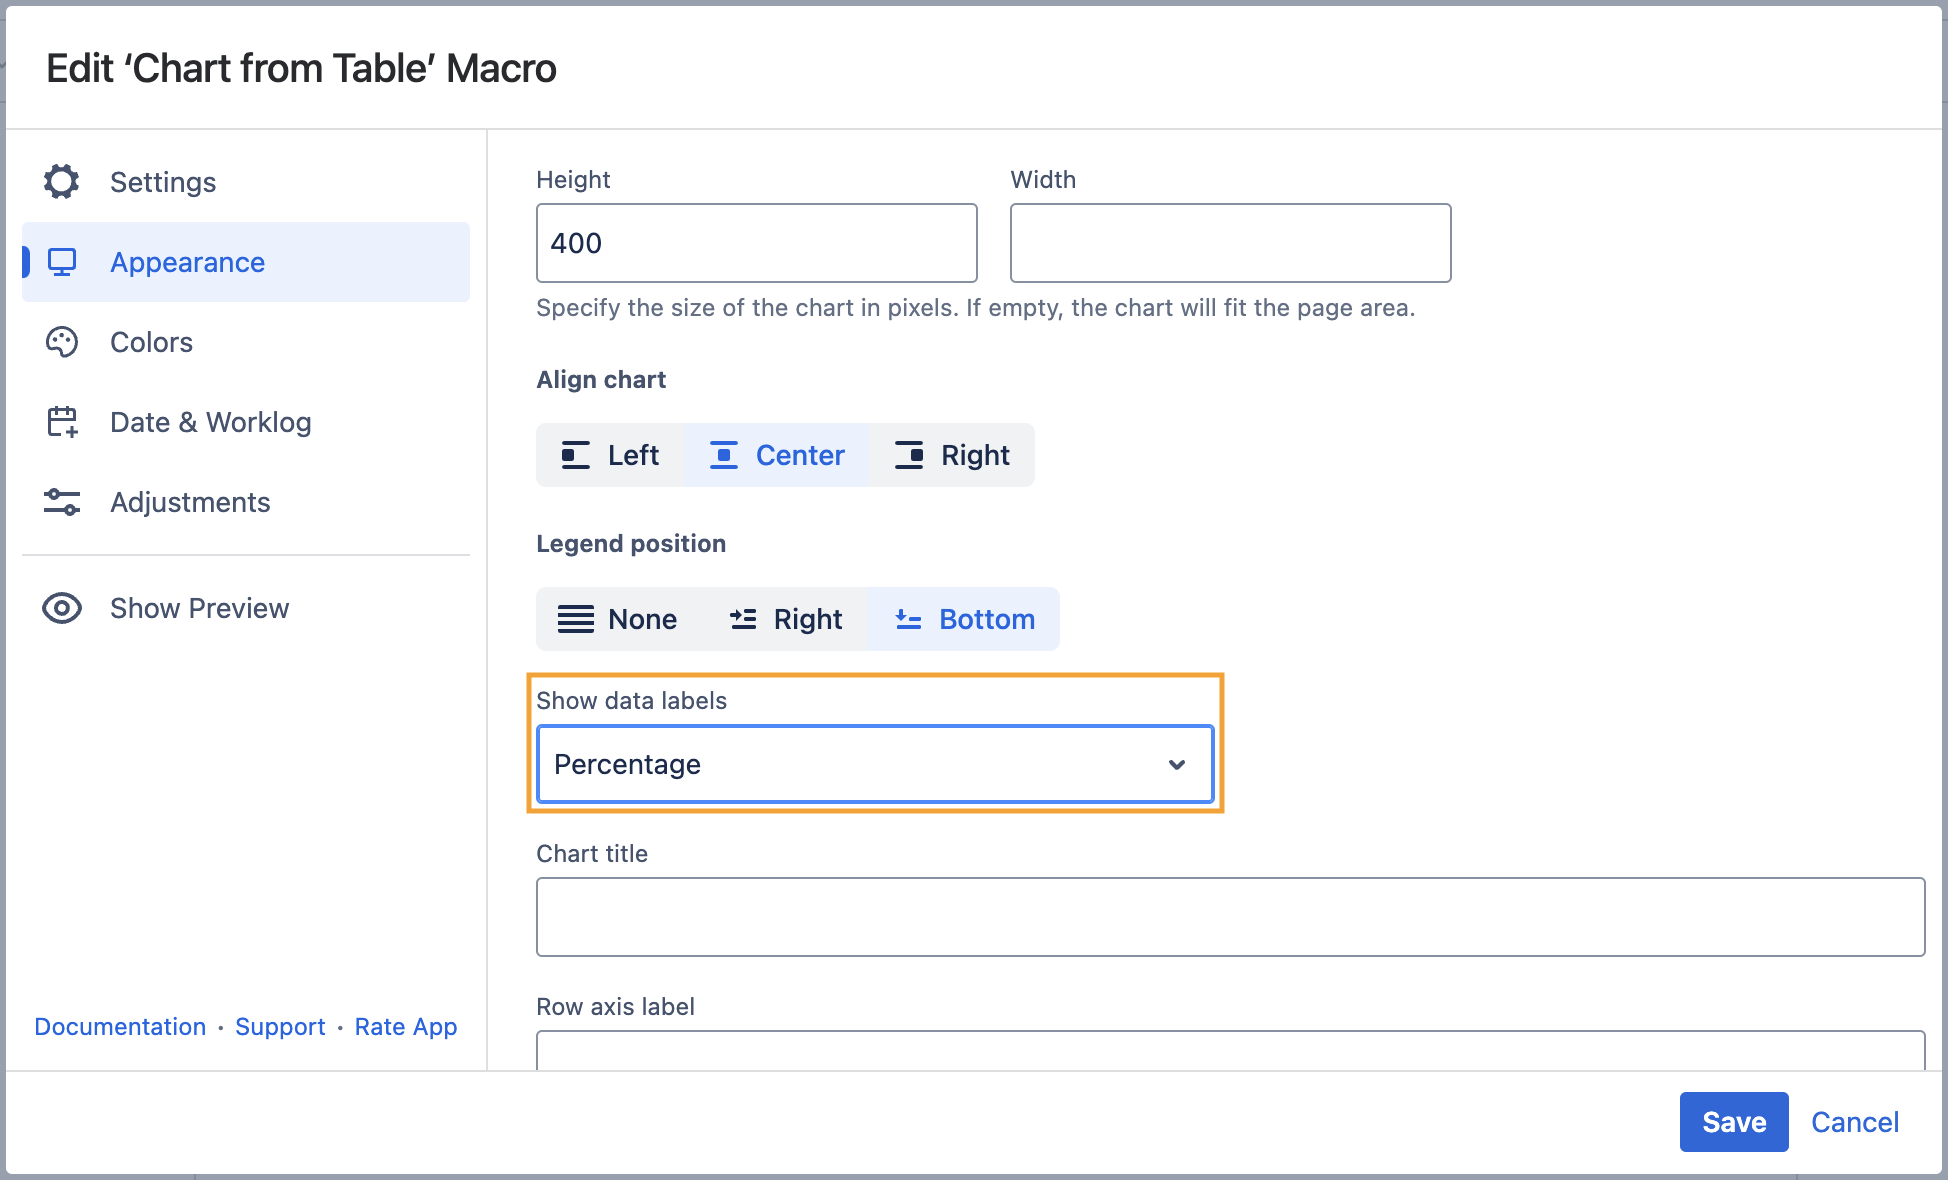The image size is (1948, 1180).
Task: Click the Settings gear icon
Action: [x=62, y=182]
